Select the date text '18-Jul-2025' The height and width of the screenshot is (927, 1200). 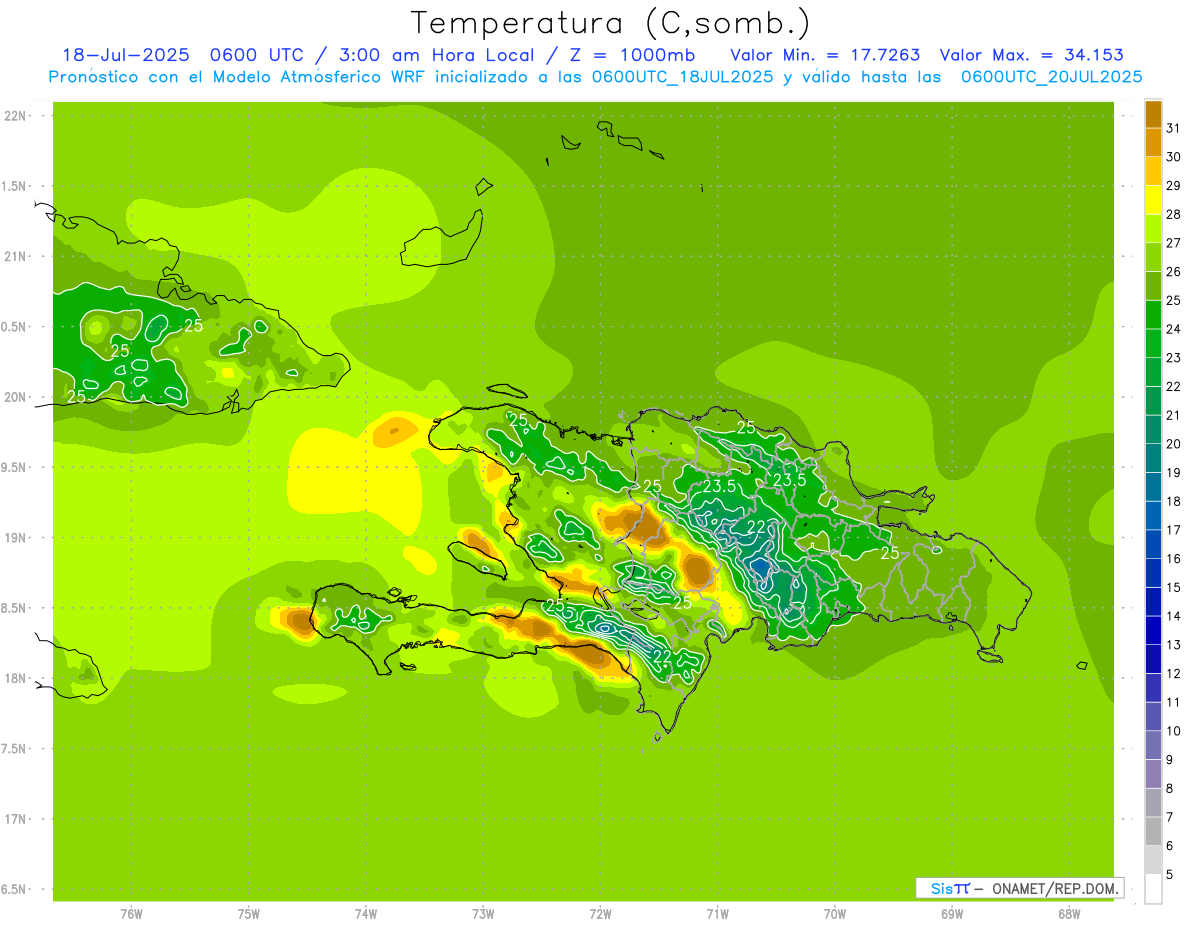coord(128,55)
